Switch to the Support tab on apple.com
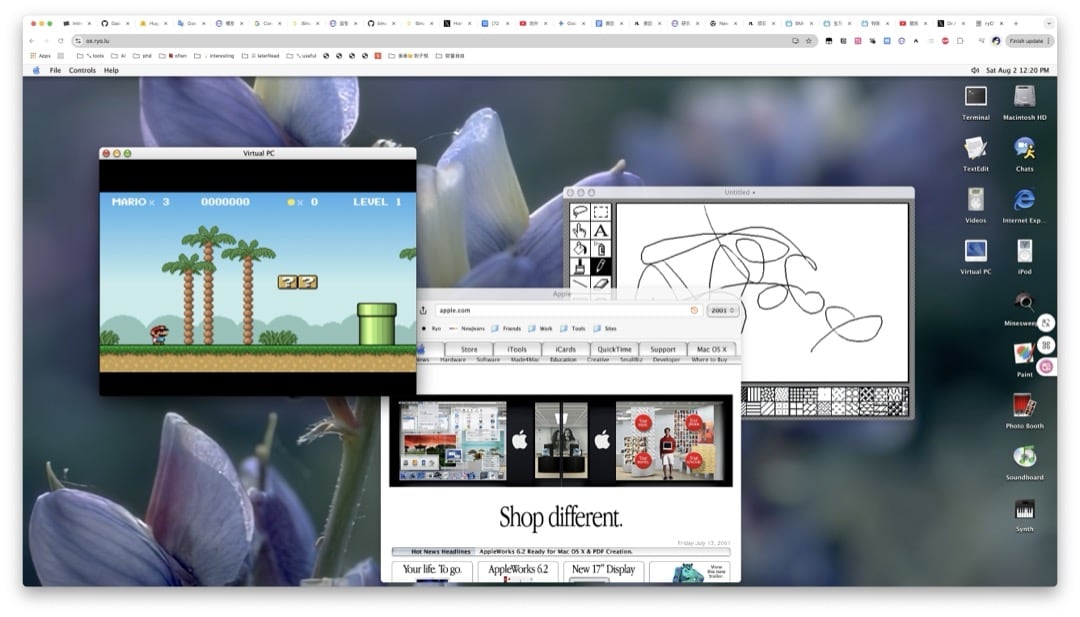1080x617 pixels. [x=663, y=349]
